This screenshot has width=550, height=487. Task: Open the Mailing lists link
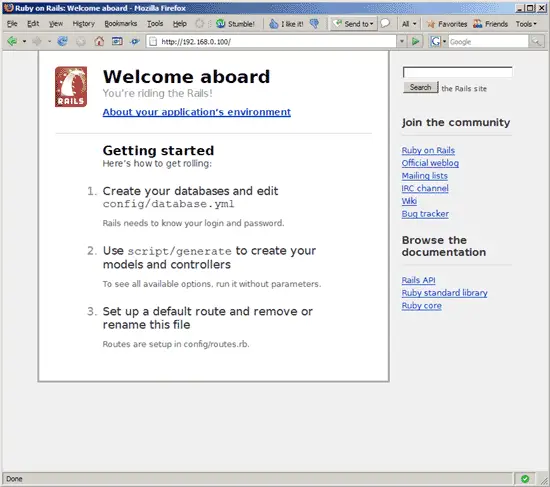click(x=425, y=176)
